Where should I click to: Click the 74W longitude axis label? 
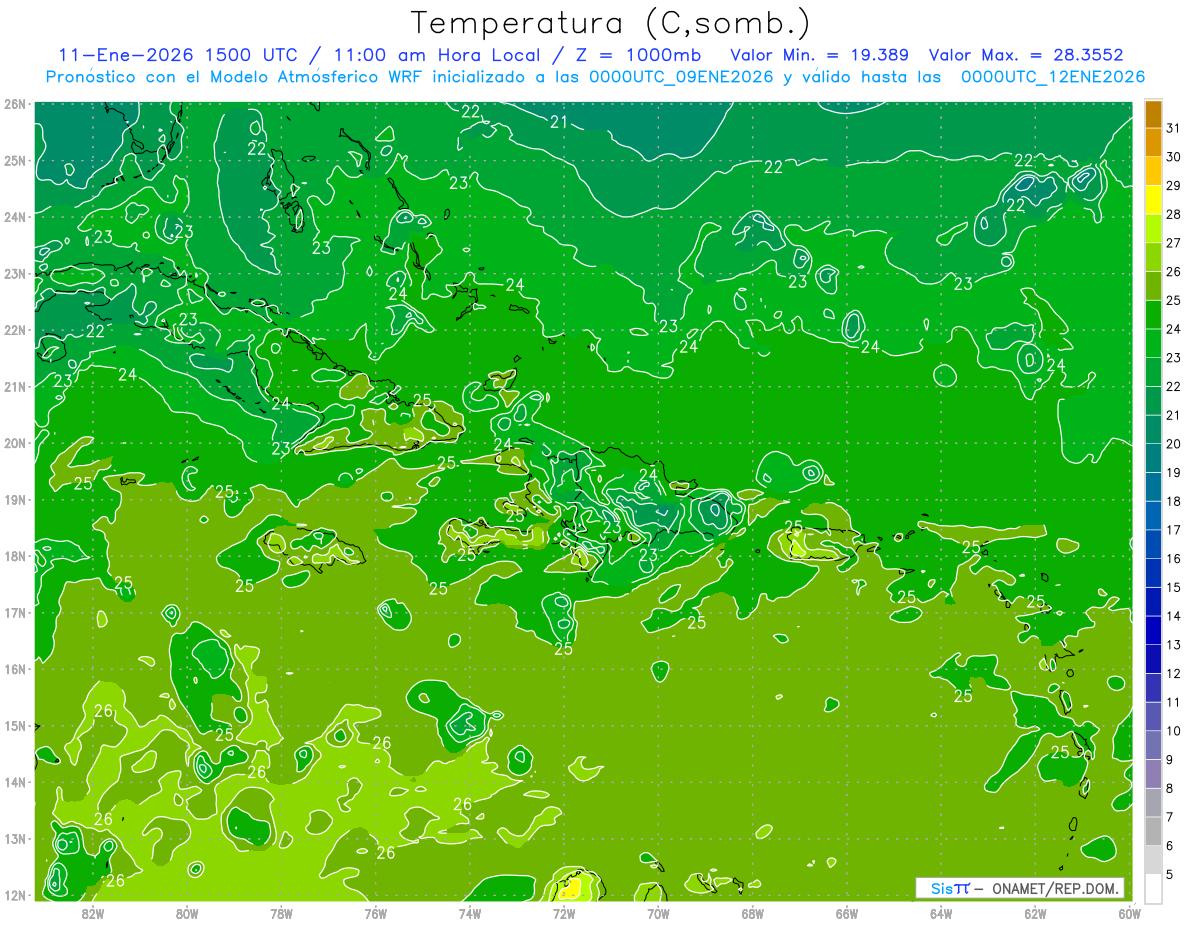[x=470, y=913]
